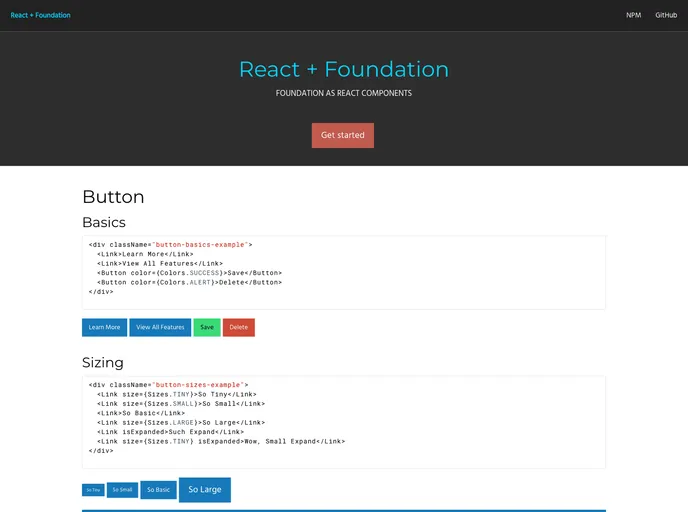Click the Get started button

[343, 135]
